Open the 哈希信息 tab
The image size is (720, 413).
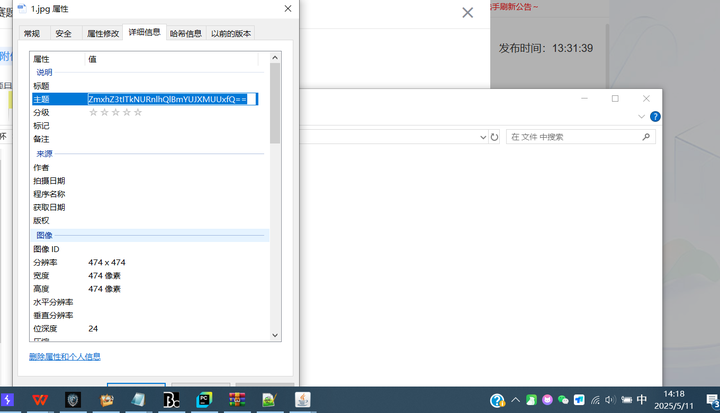coord(186,34)
